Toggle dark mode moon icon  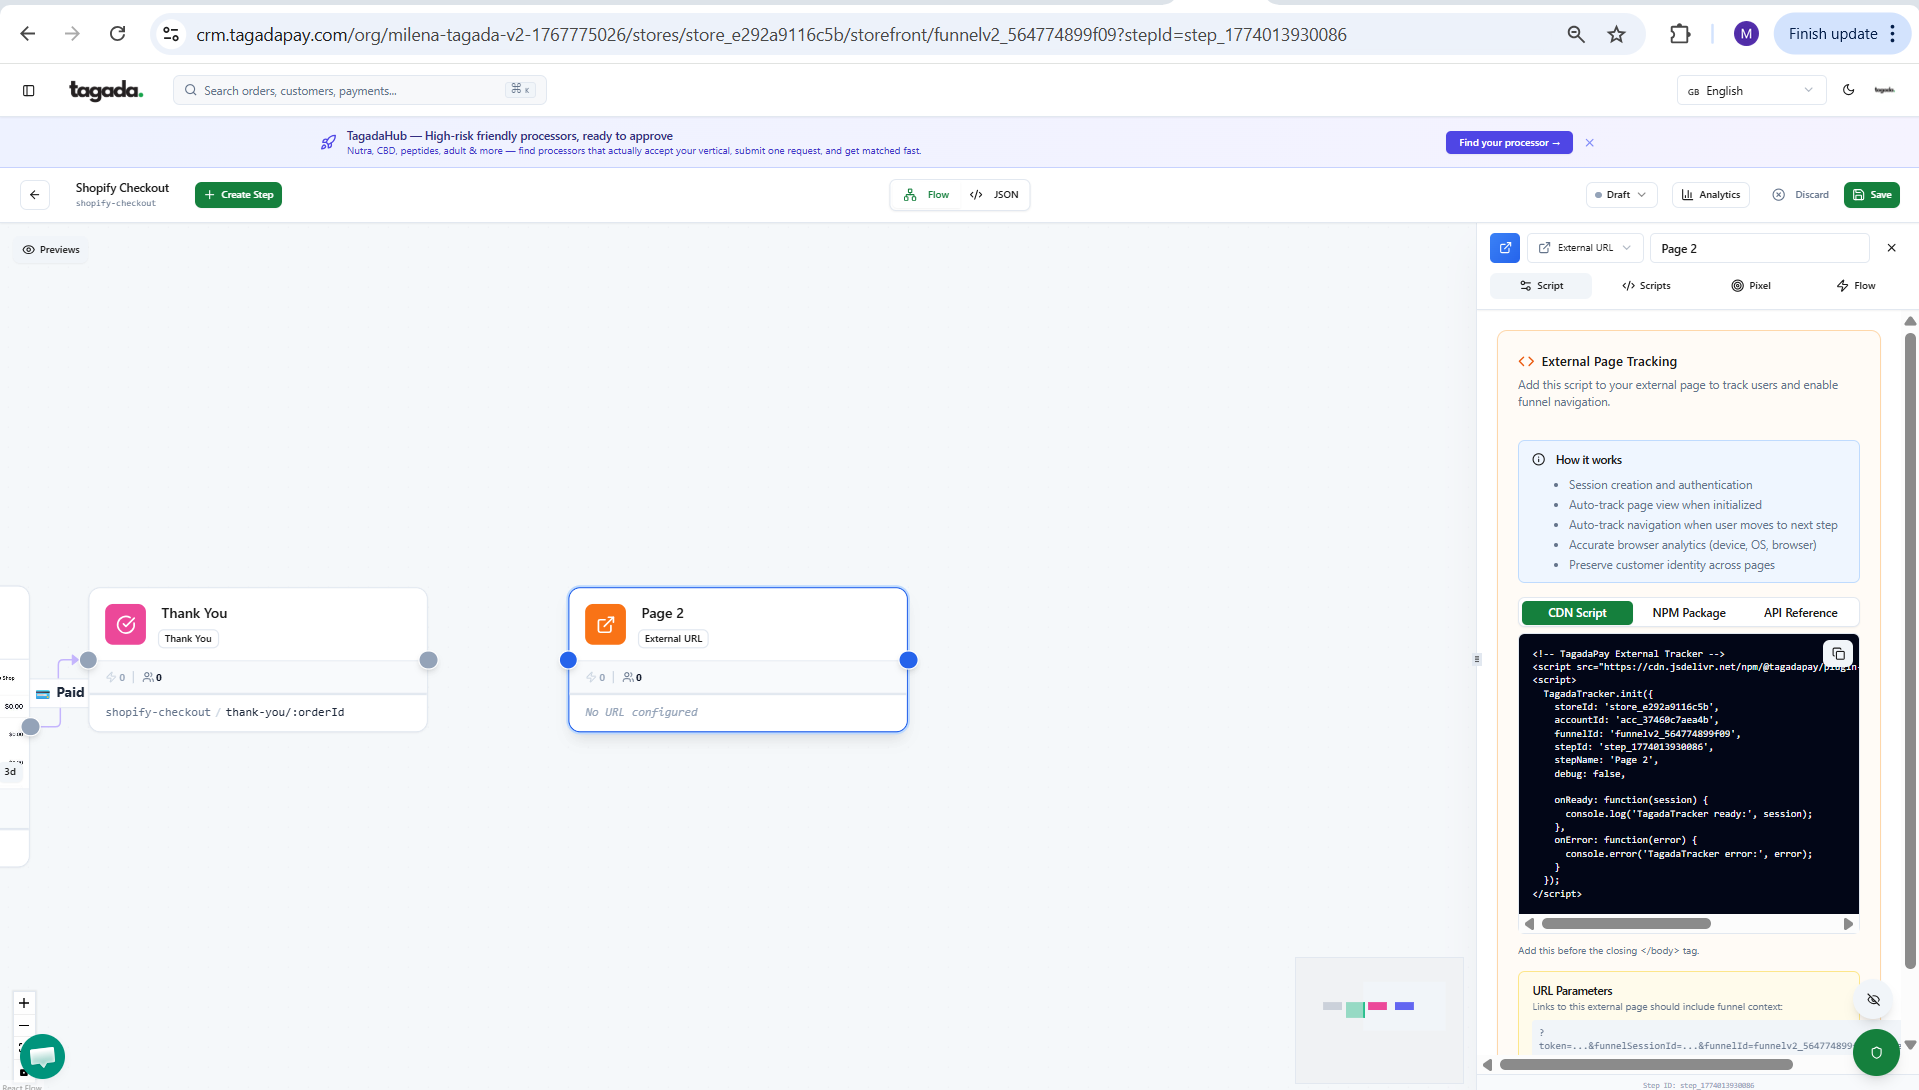click(x=1849, y=90)
